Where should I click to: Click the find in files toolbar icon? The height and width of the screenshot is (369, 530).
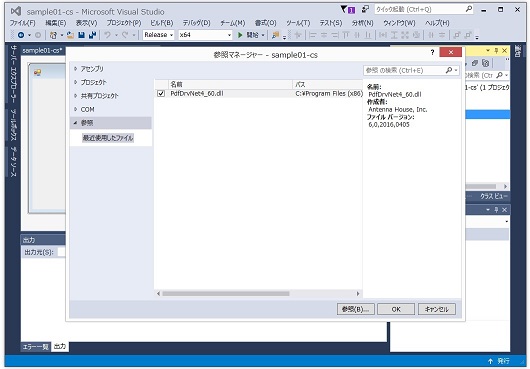(x=275, y=35)
